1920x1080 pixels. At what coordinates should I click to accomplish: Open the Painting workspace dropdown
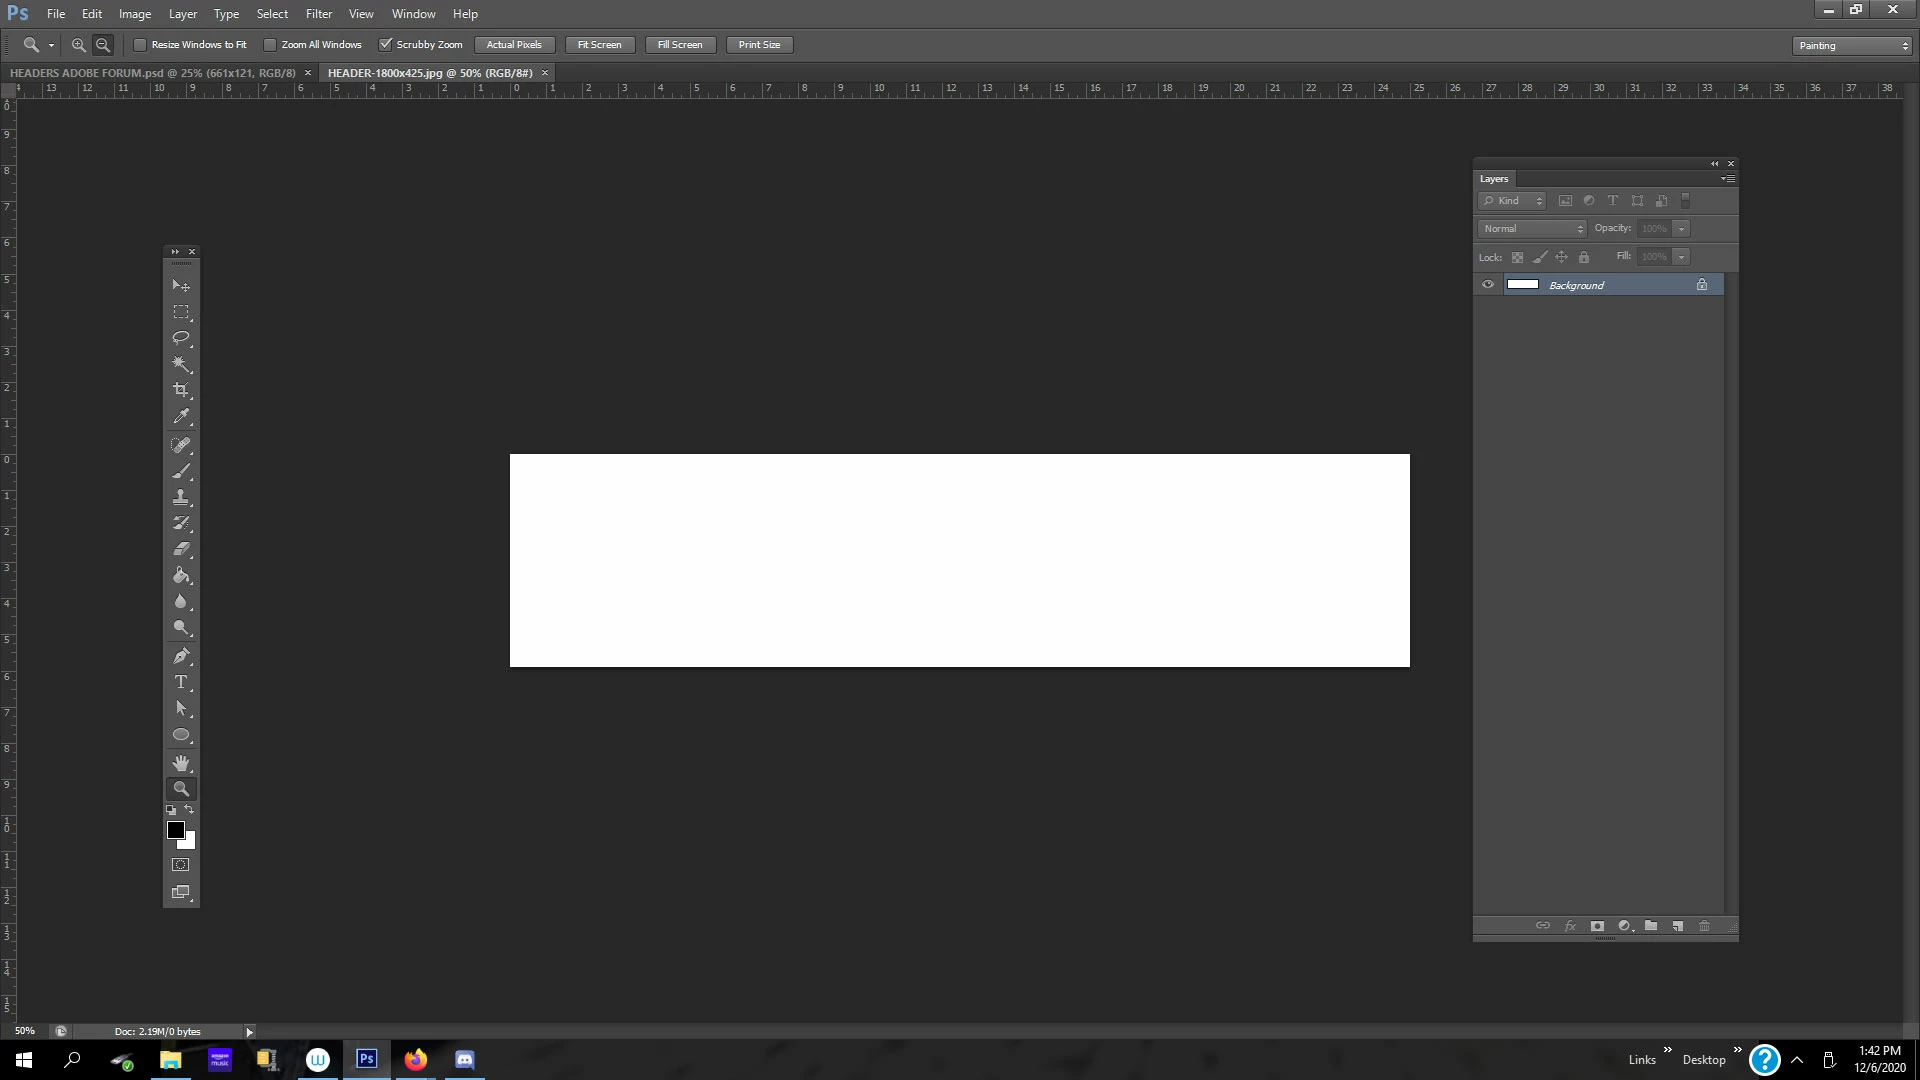pos(1852,46)
